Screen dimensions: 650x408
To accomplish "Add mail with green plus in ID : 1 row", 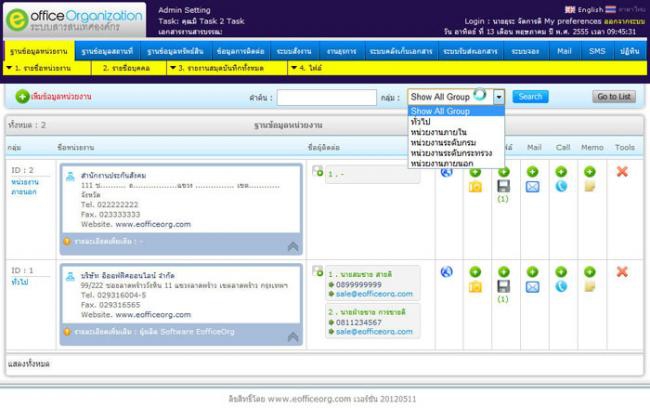I will [533, 272].
